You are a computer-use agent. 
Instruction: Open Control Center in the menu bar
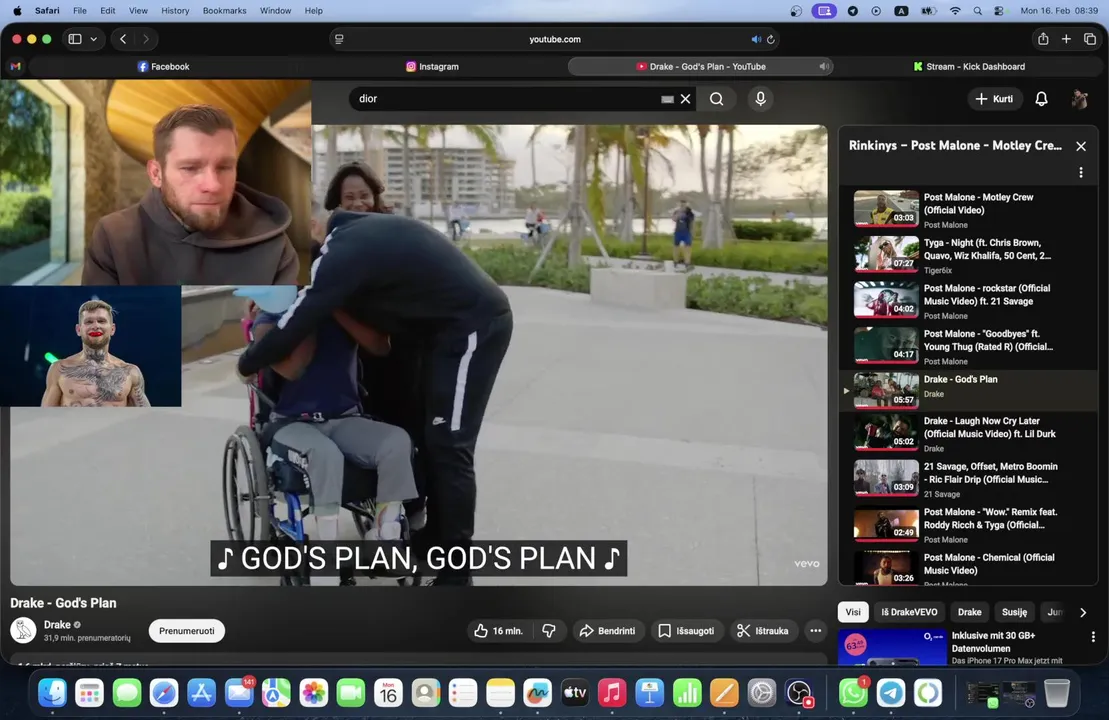tap(999, 11)
